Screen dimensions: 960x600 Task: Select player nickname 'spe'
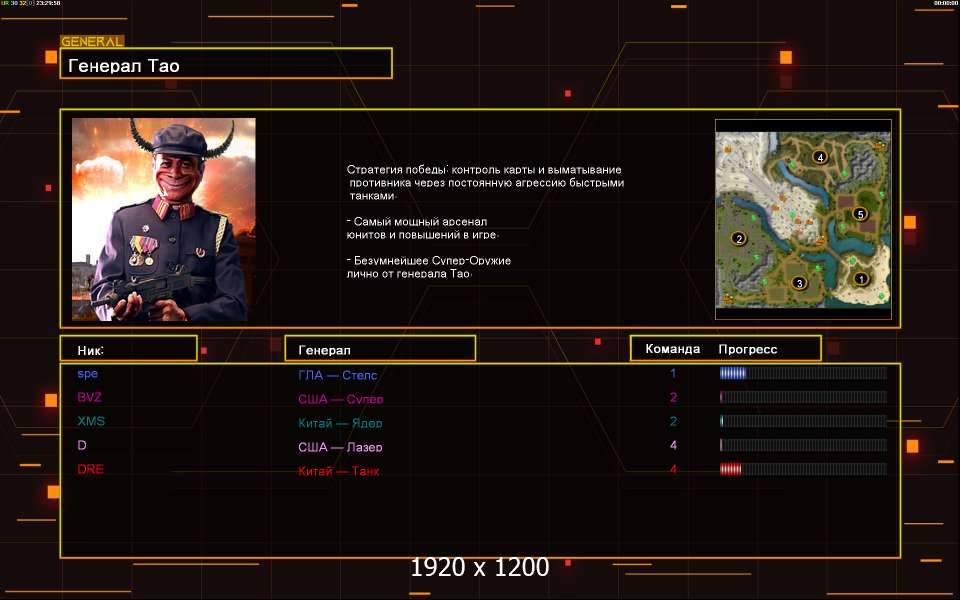(88, 373)
